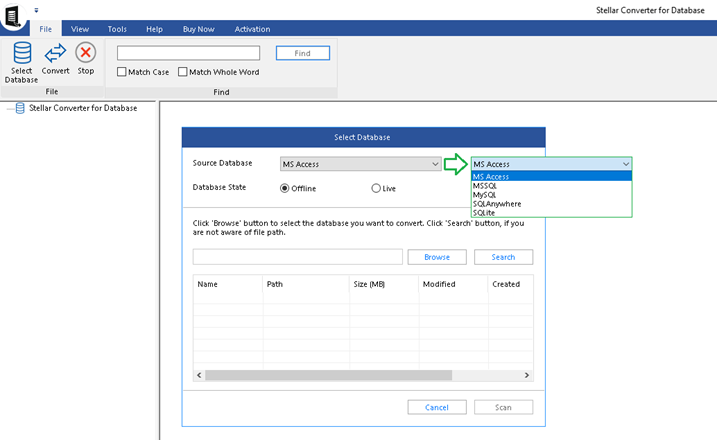Open the Tools menu tab
This screenshot has width=717, height=440.
point(117,29)
